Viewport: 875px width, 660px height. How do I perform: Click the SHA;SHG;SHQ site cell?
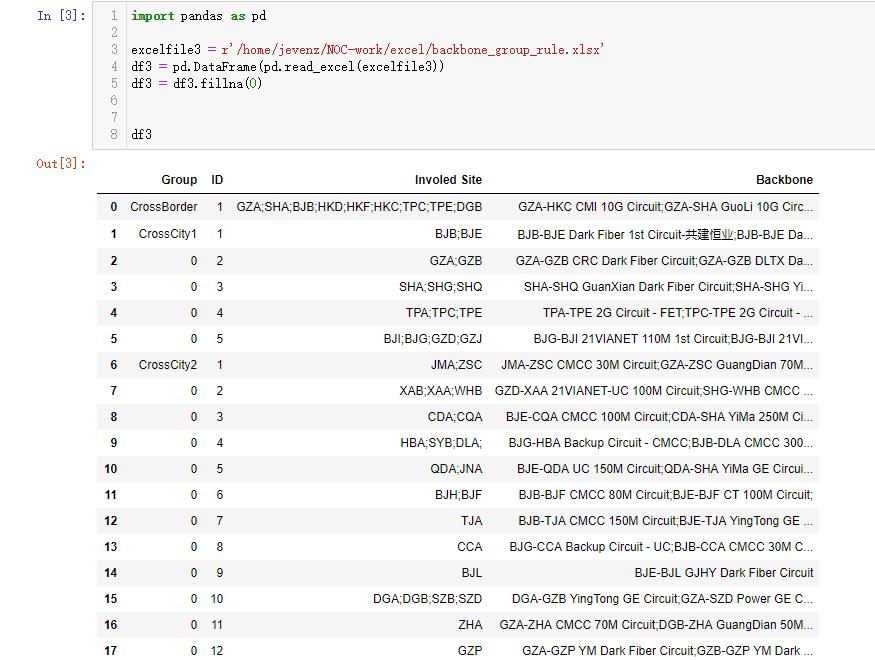440,287
